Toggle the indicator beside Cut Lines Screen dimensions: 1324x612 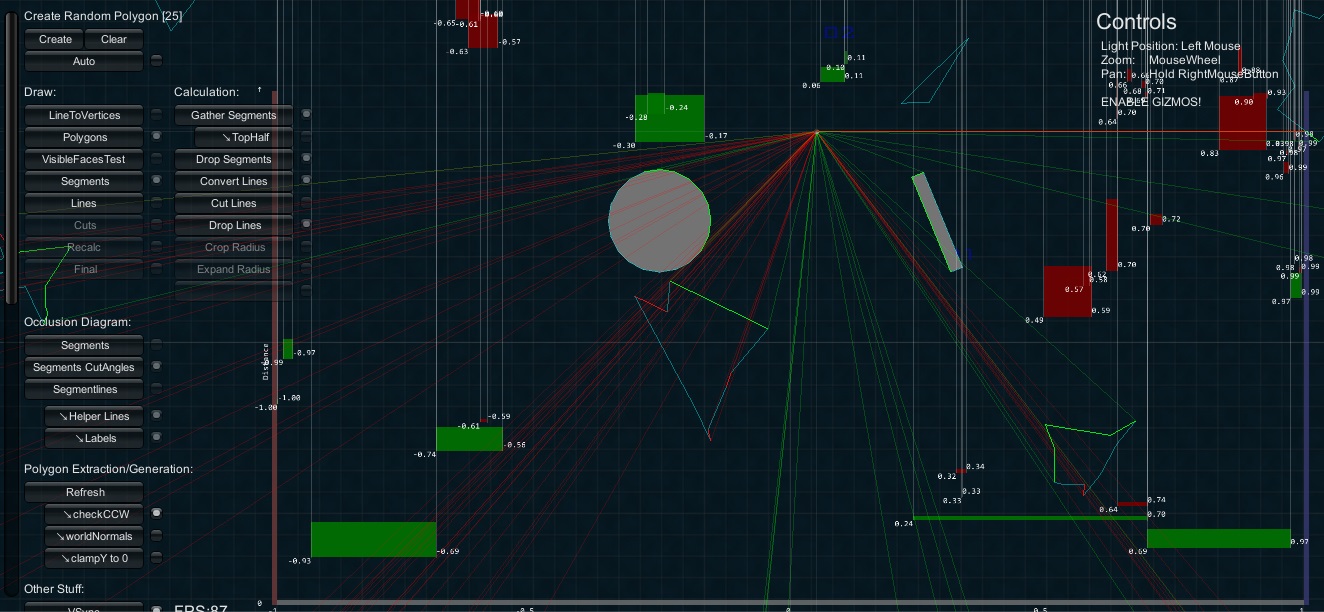(306, 203)
